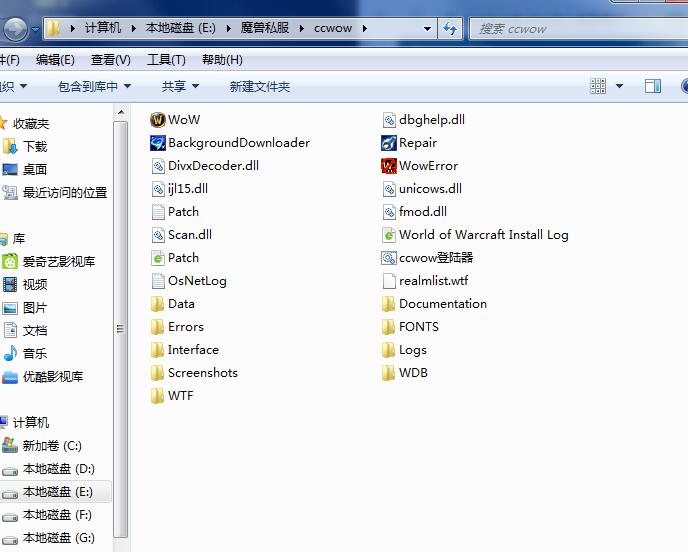
Task: Click in the 搜索 ccwow search field
Action: pos(579,29)
